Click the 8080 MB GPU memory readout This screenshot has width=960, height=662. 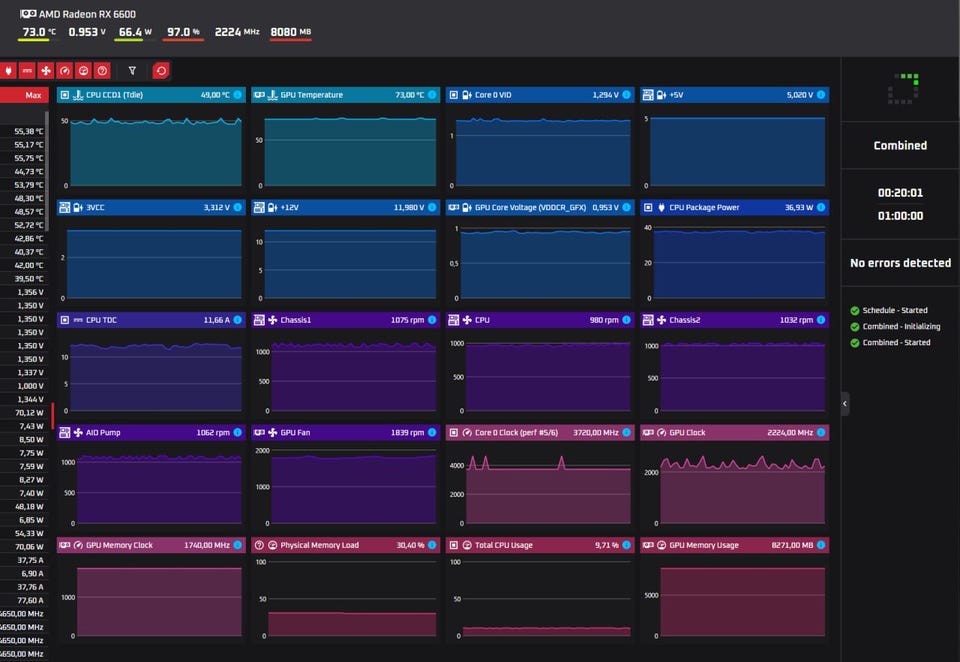(291, 32)
